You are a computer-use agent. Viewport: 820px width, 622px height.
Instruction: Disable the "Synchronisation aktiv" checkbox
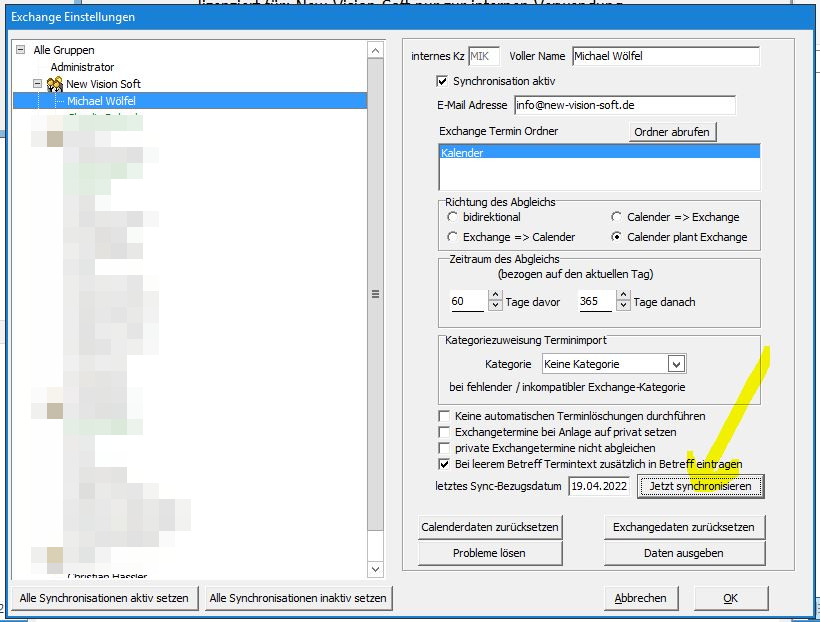point(443,81)
